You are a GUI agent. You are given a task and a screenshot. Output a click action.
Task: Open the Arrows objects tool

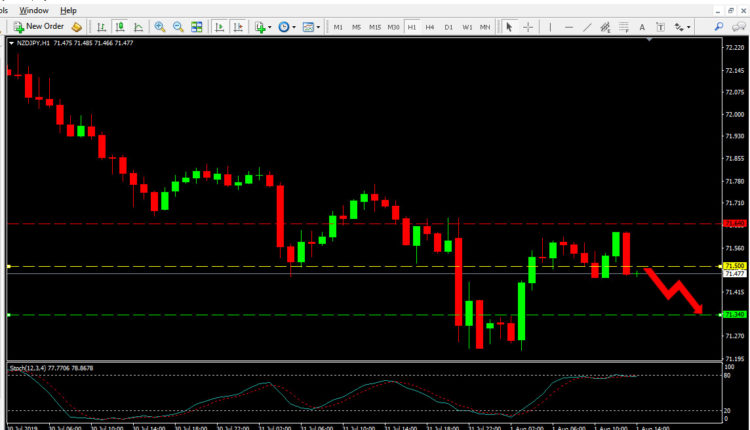(679, 27)
